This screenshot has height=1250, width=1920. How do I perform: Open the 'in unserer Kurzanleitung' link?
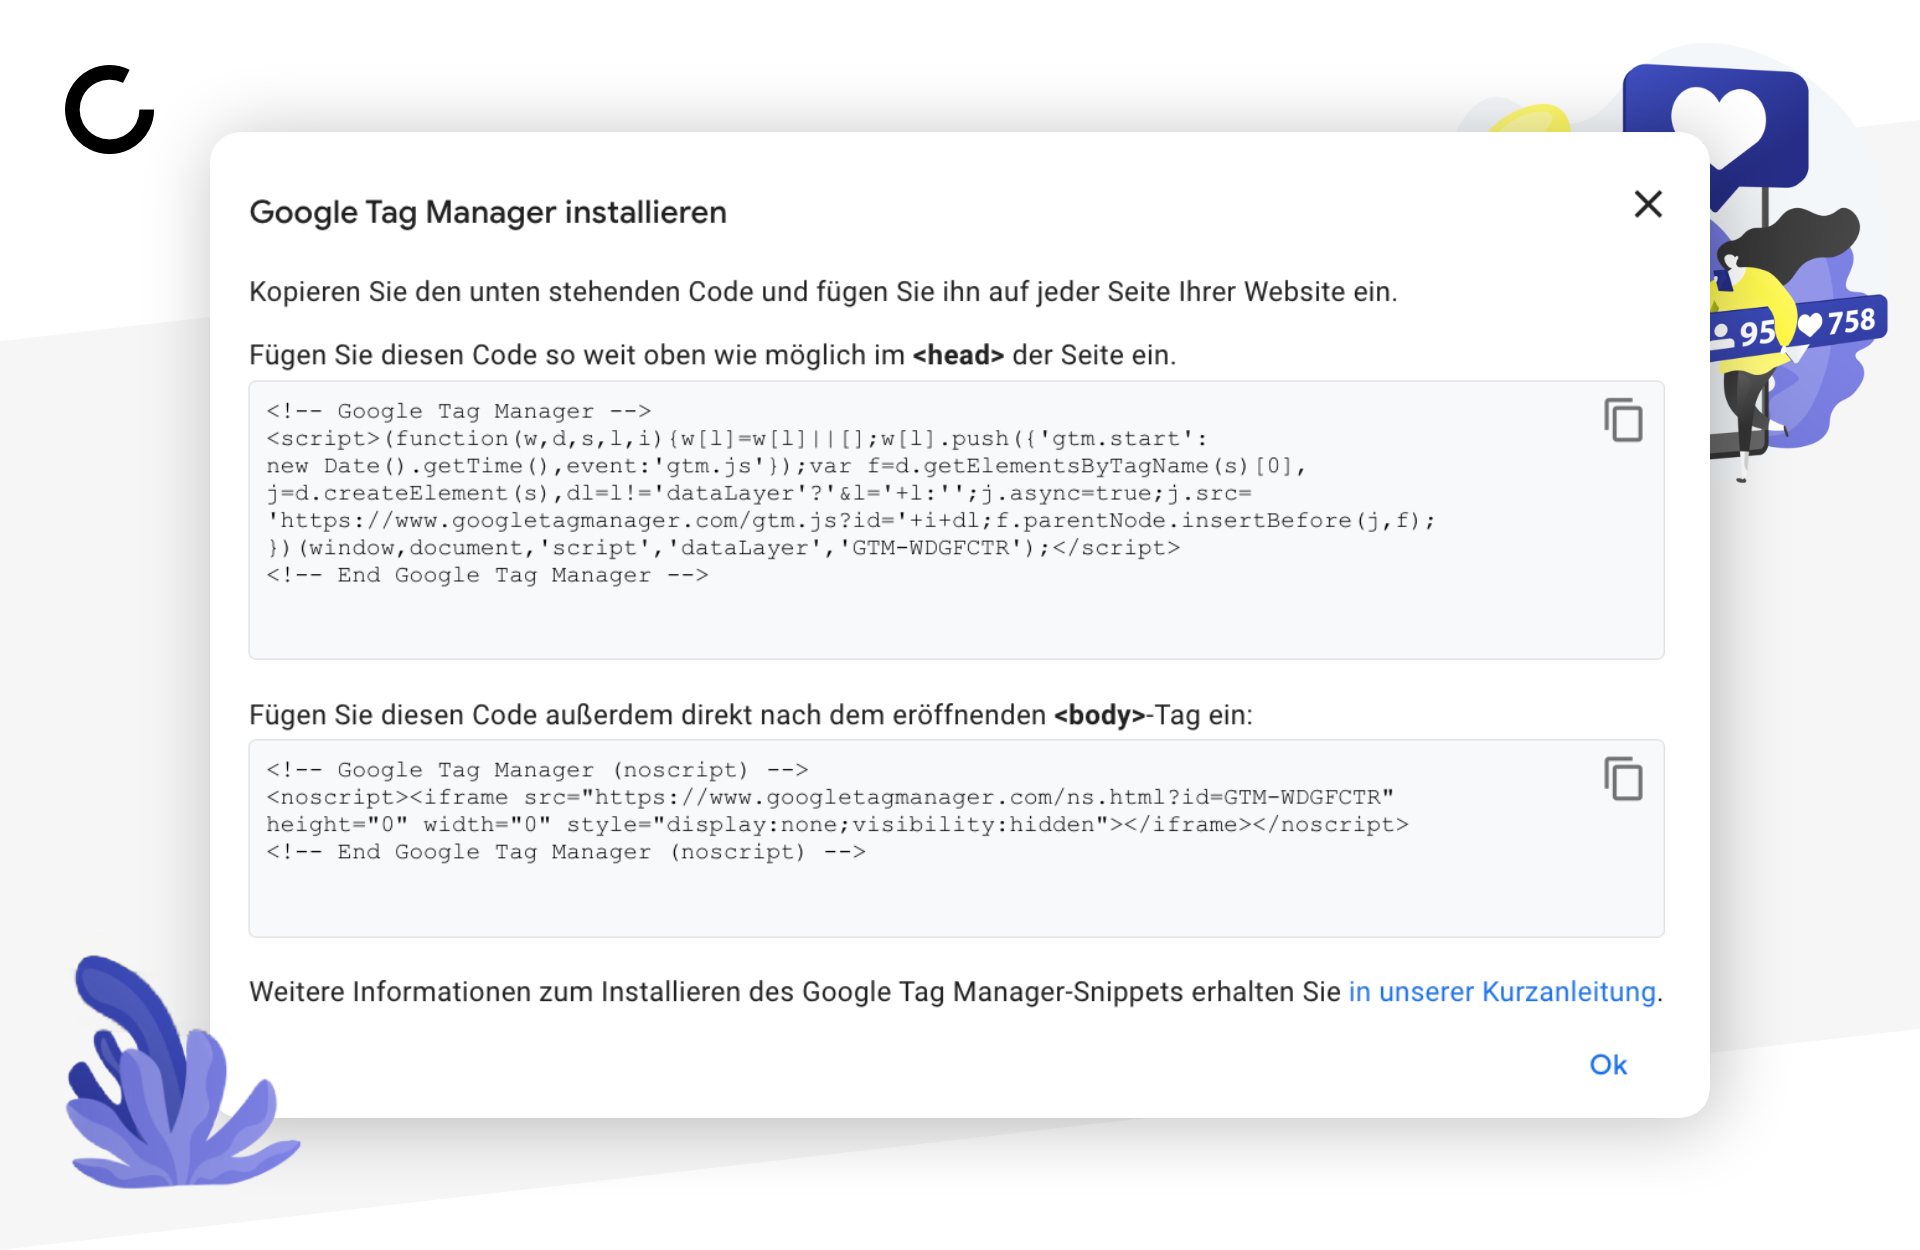(1502, 992)
